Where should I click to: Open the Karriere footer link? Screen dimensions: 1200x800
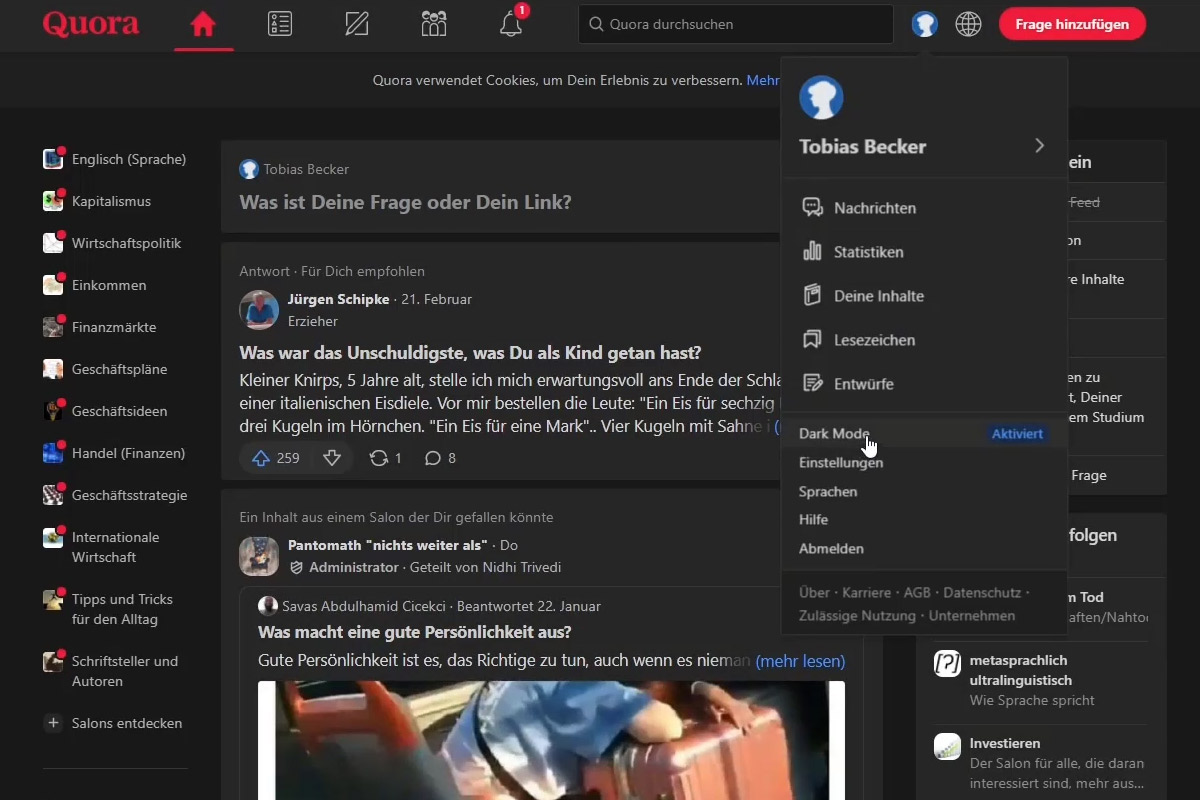pos(866,593)
